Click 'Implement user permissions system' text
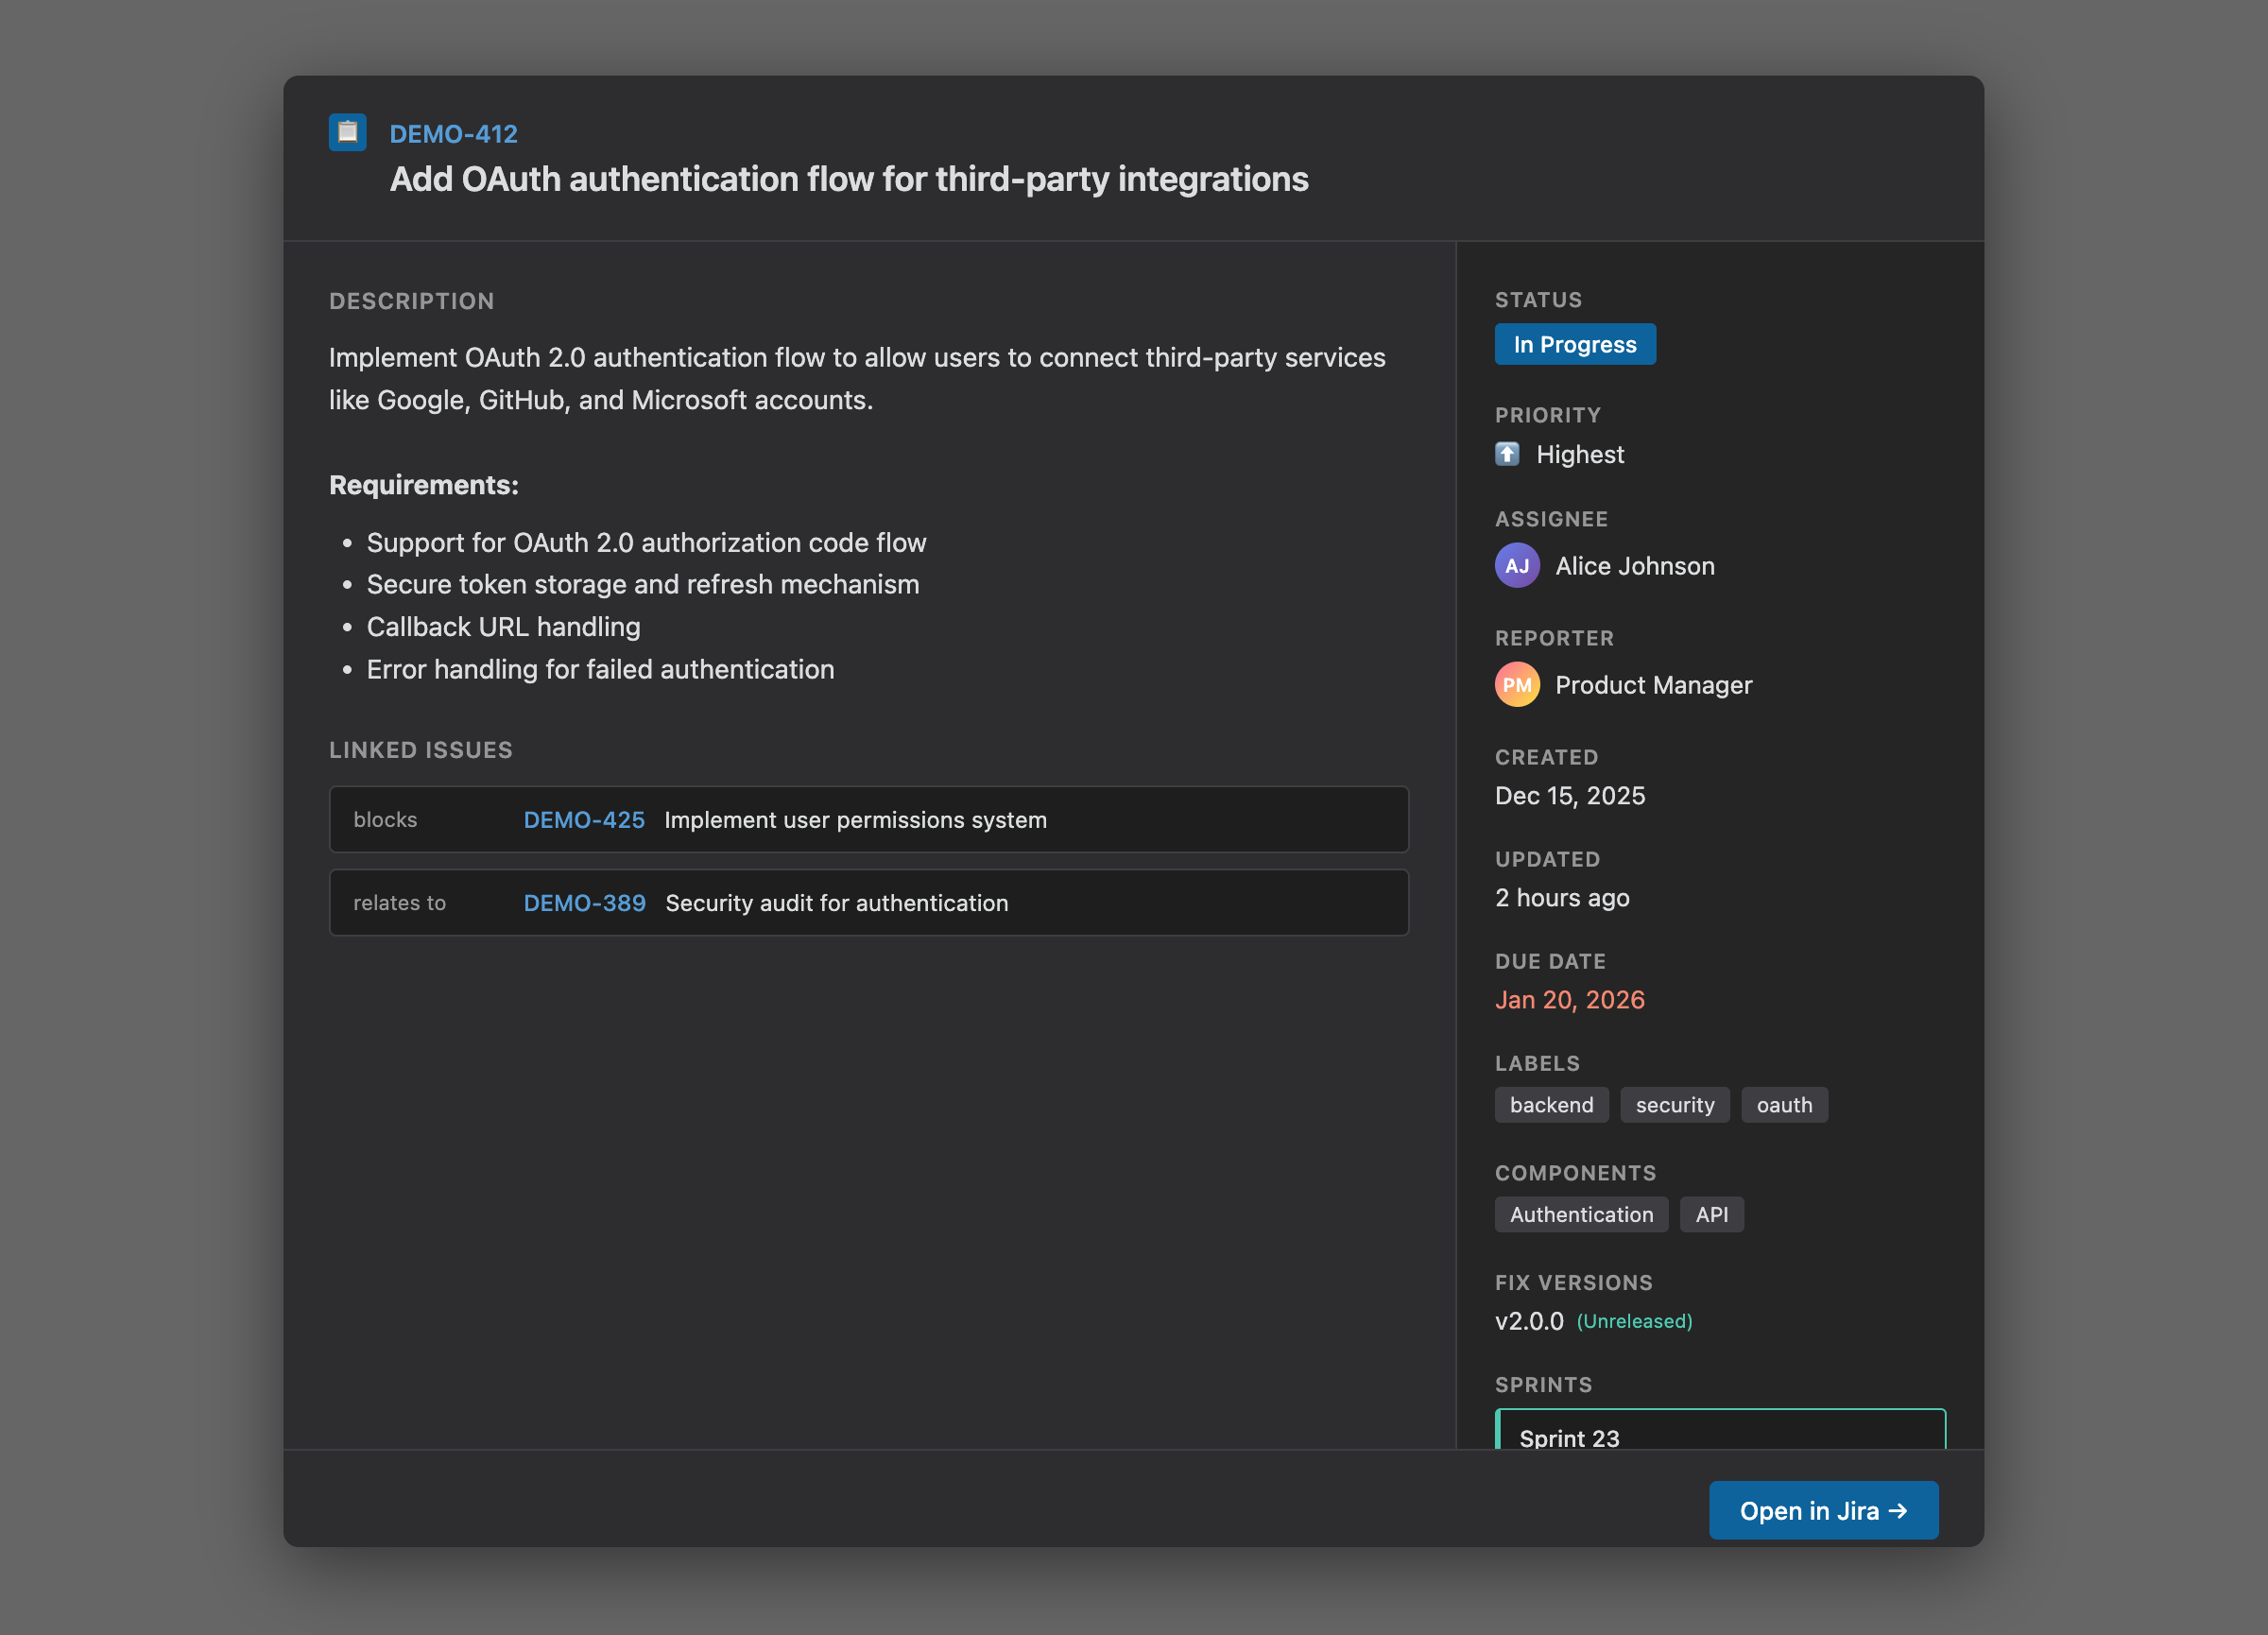Viewport: 2268px width, 1635px height. [x=856, y=820]
